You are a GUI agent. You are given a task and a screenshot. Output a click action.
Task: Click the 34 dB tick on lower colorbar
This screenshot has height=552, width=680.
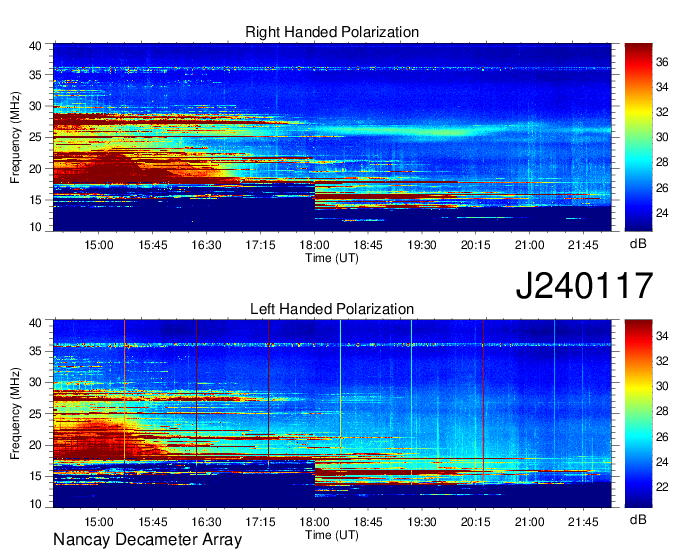click(662, 336)
